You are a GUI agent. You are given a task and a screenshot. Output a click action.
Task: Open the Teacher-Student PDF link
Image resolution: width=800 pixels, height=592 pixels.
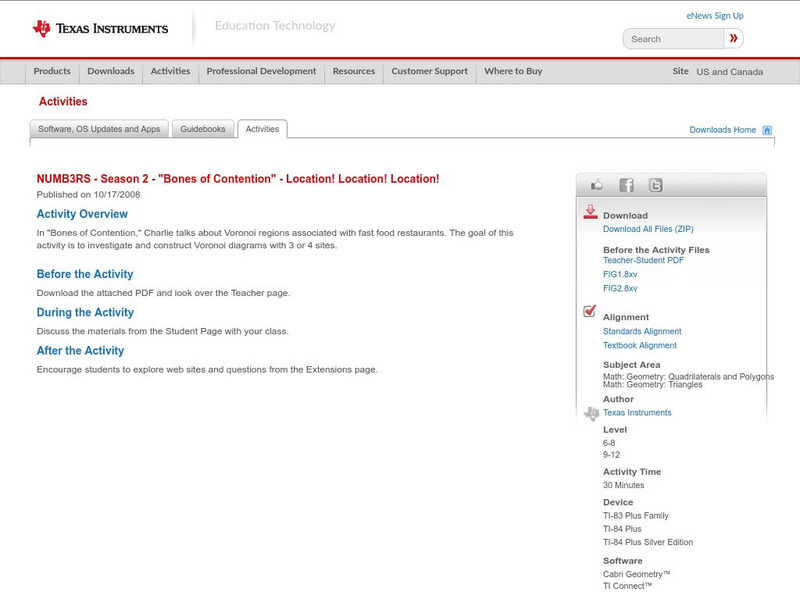[643, 260]
